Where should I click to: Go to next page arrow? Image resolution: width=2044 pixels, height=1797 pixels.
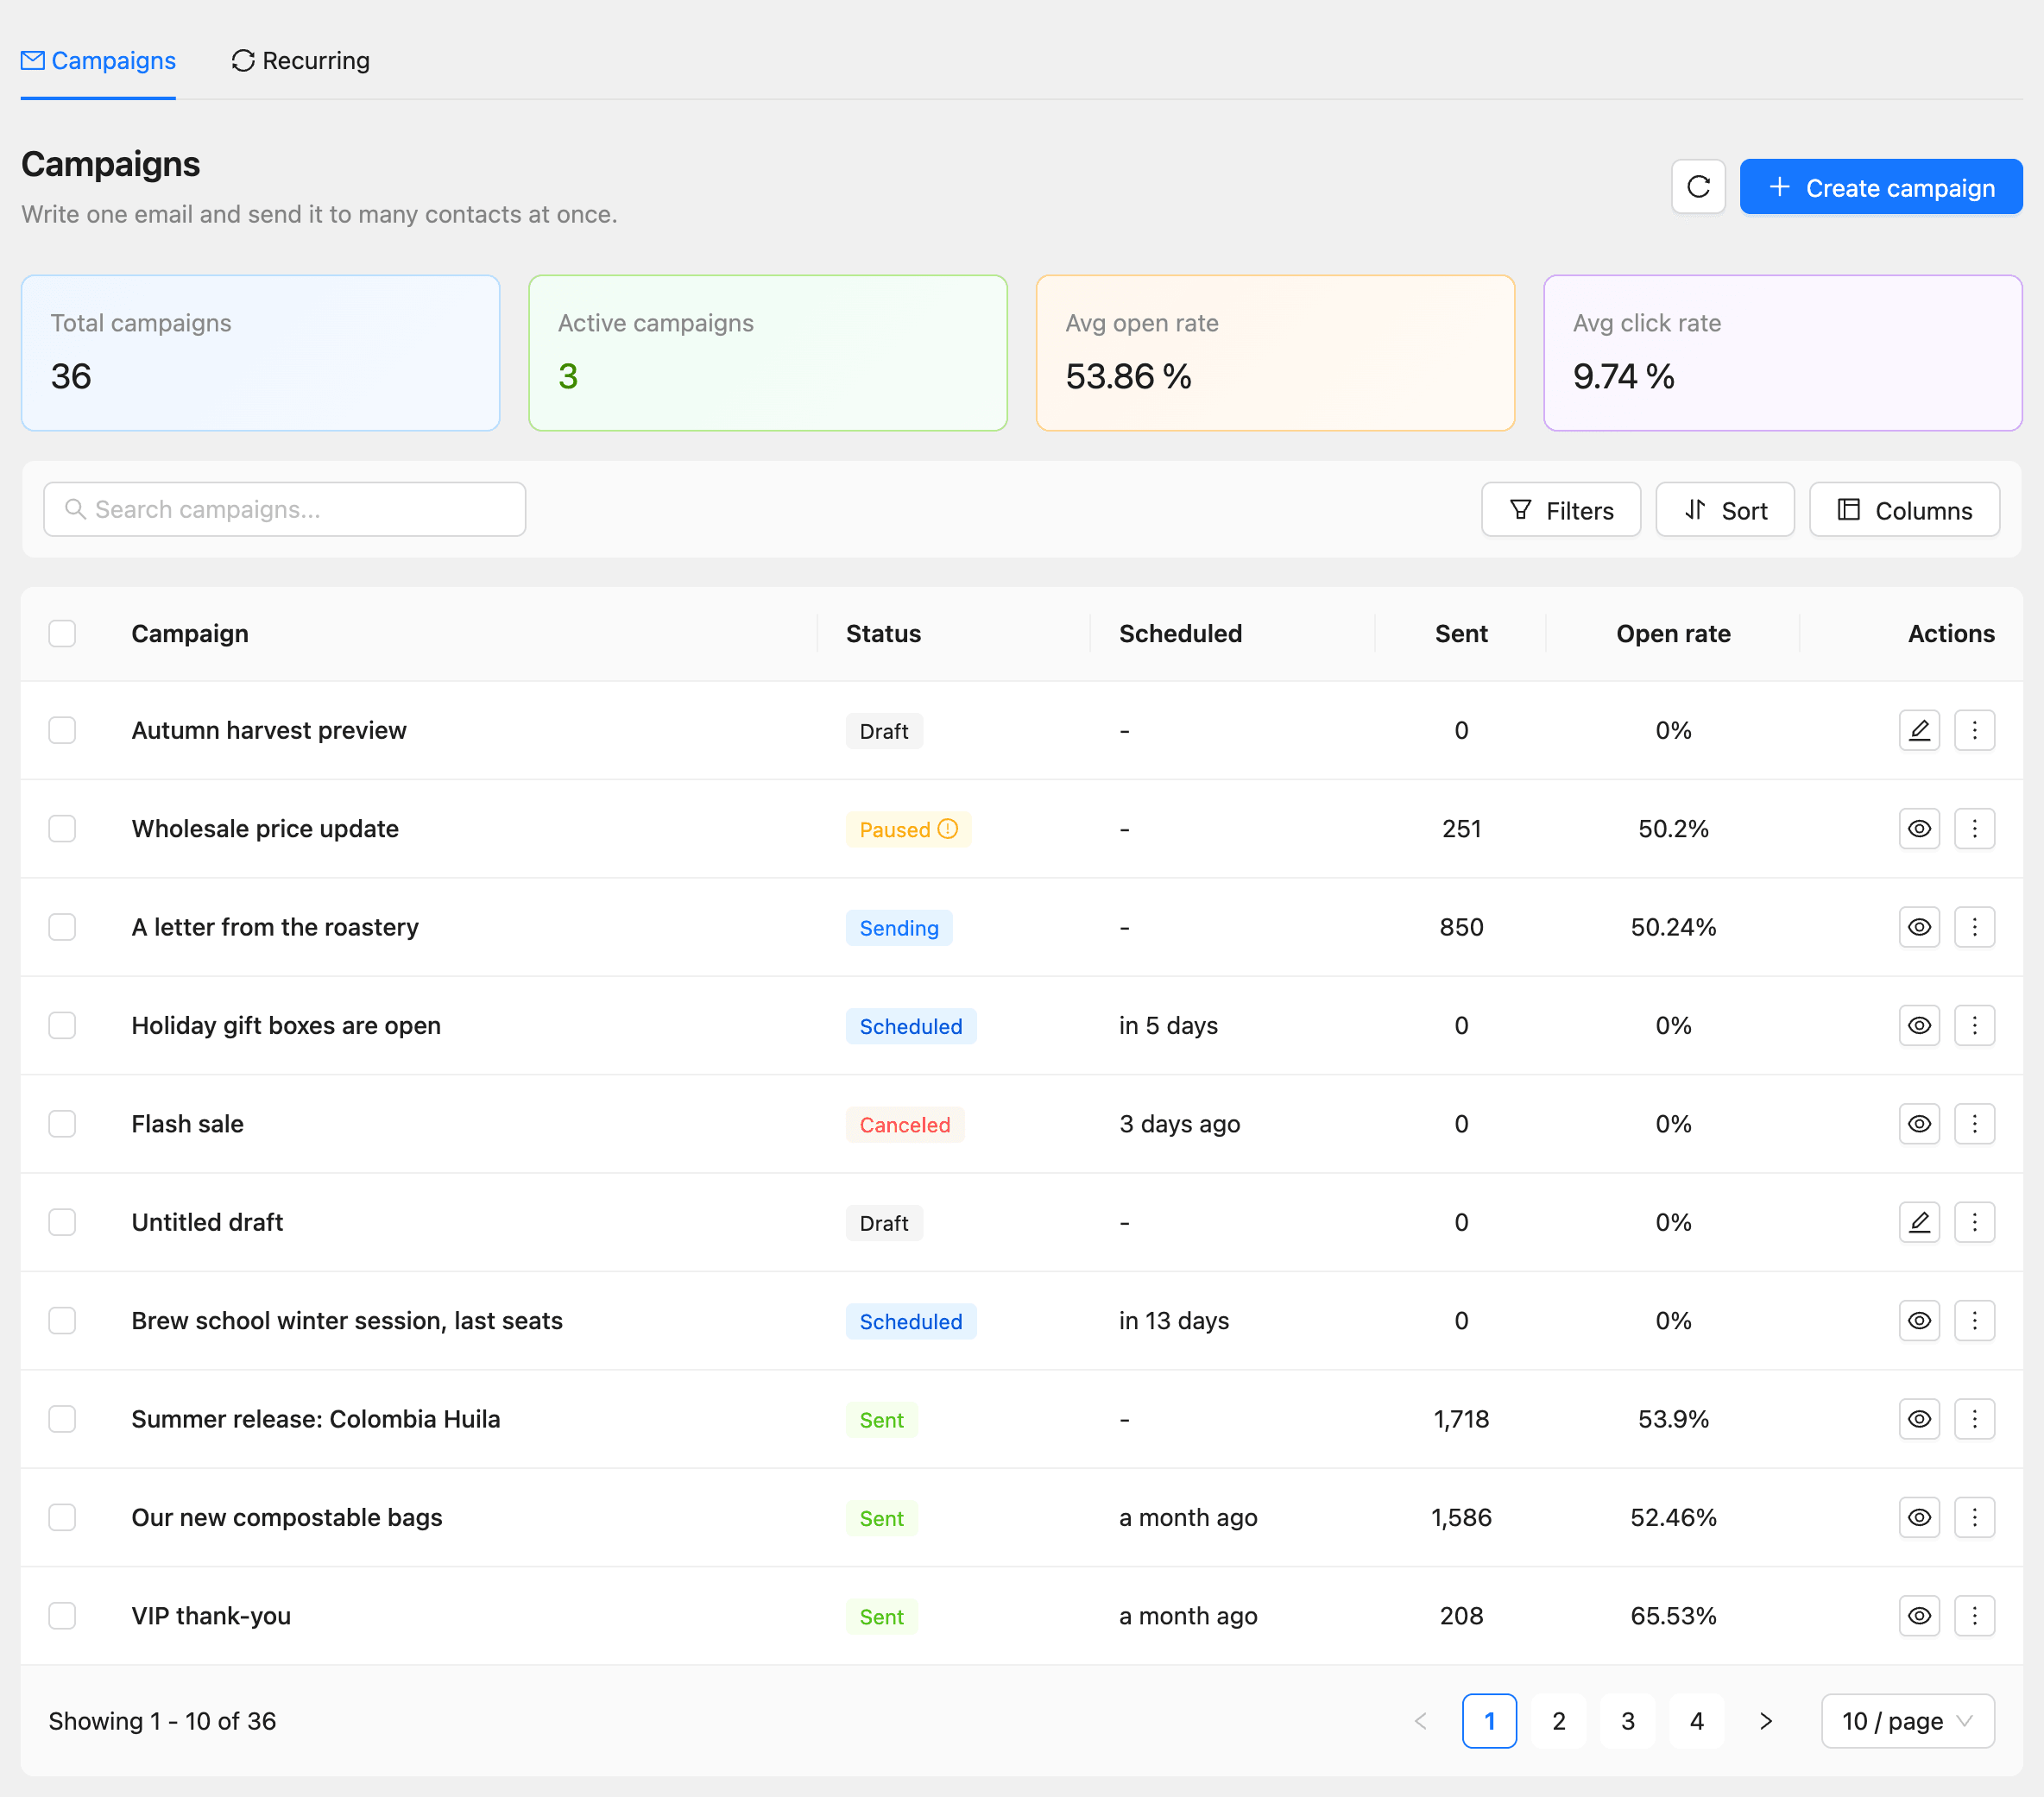[1765, 1721]
